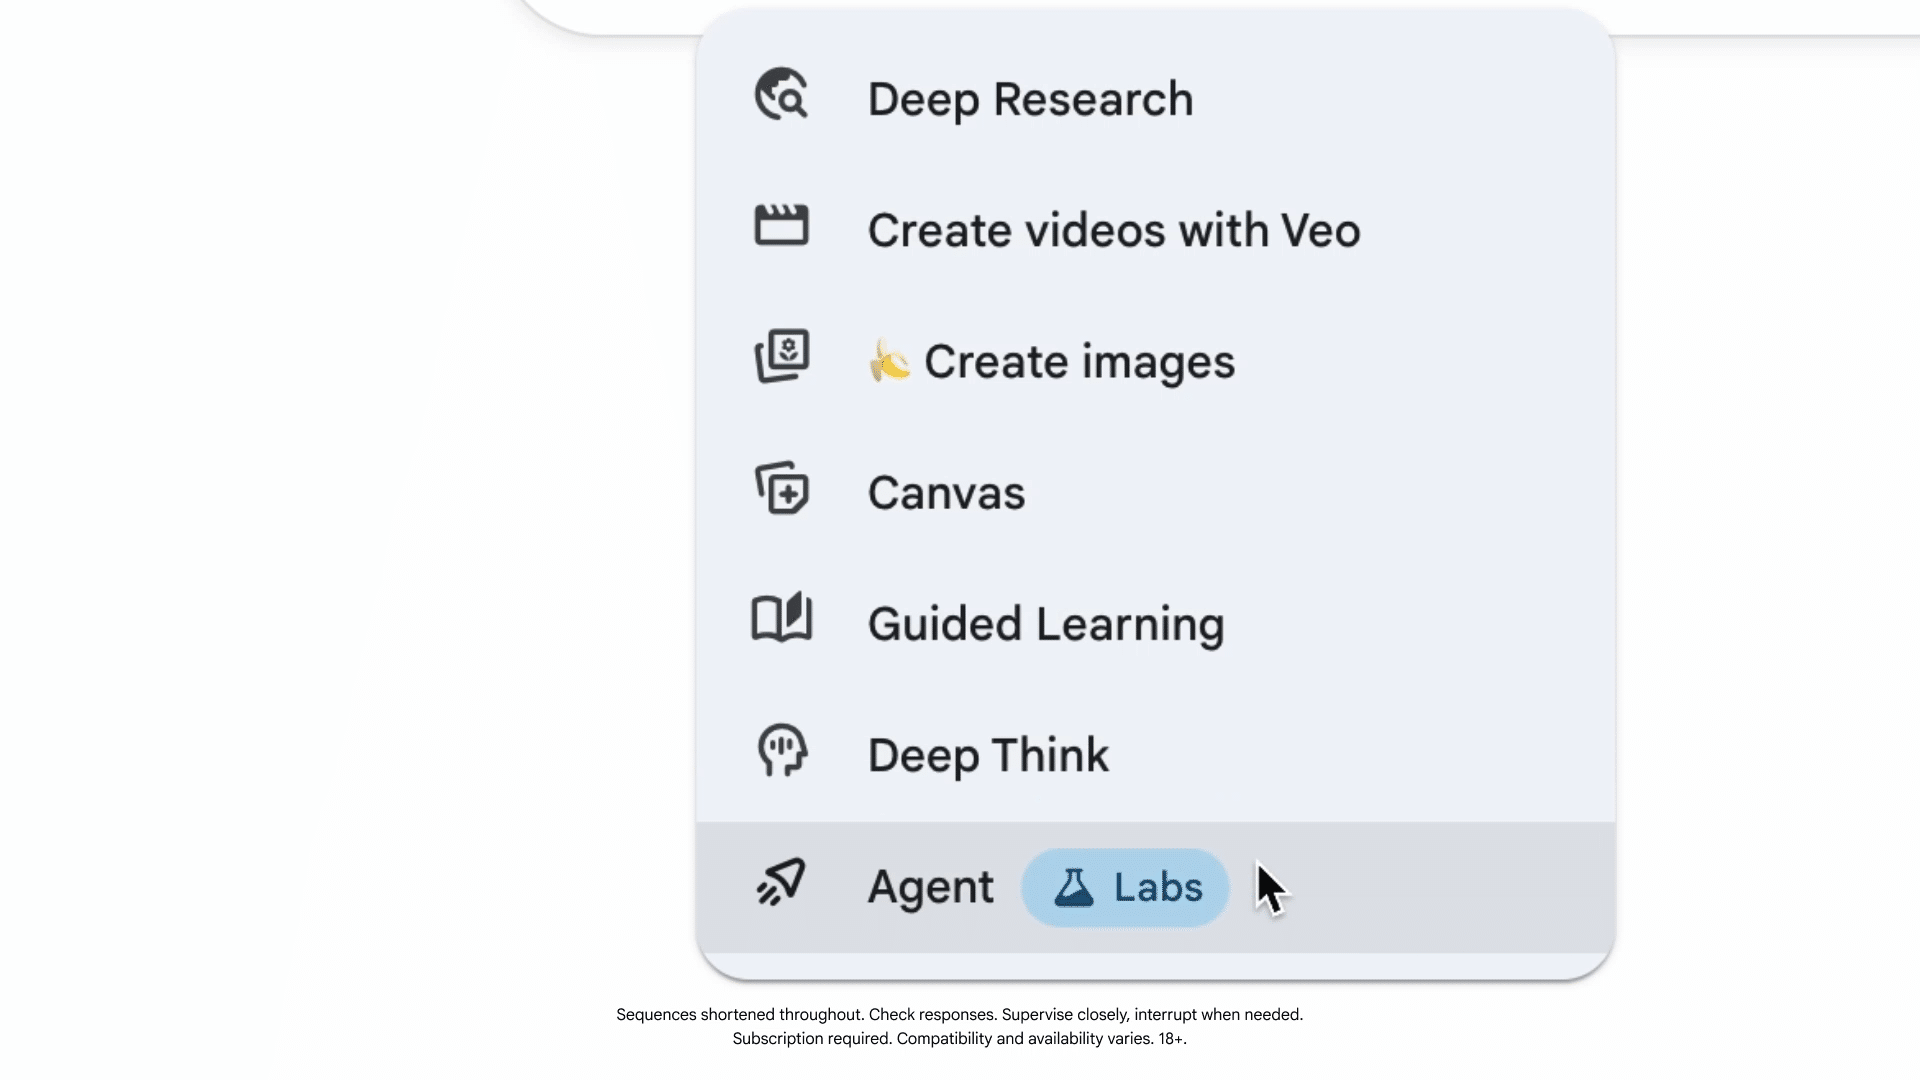The height and width of the screenshot is (1080, 1920).
Task: Click the Labs badge next to Agent
Action: (x=1124, y=887)
